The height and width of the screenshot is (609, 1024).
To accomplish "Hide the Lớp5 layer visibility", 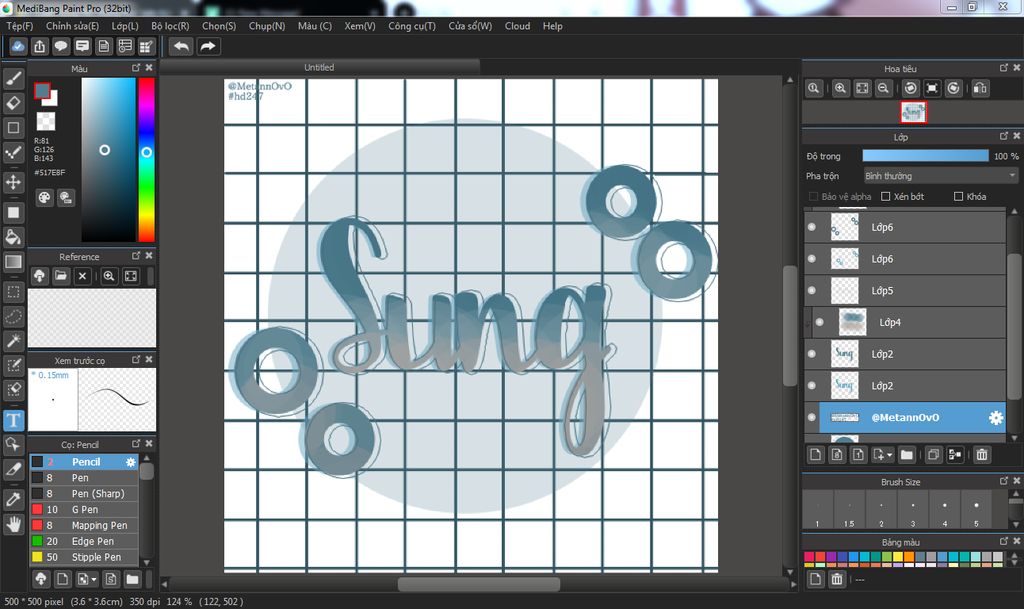I will pos(811,291).
